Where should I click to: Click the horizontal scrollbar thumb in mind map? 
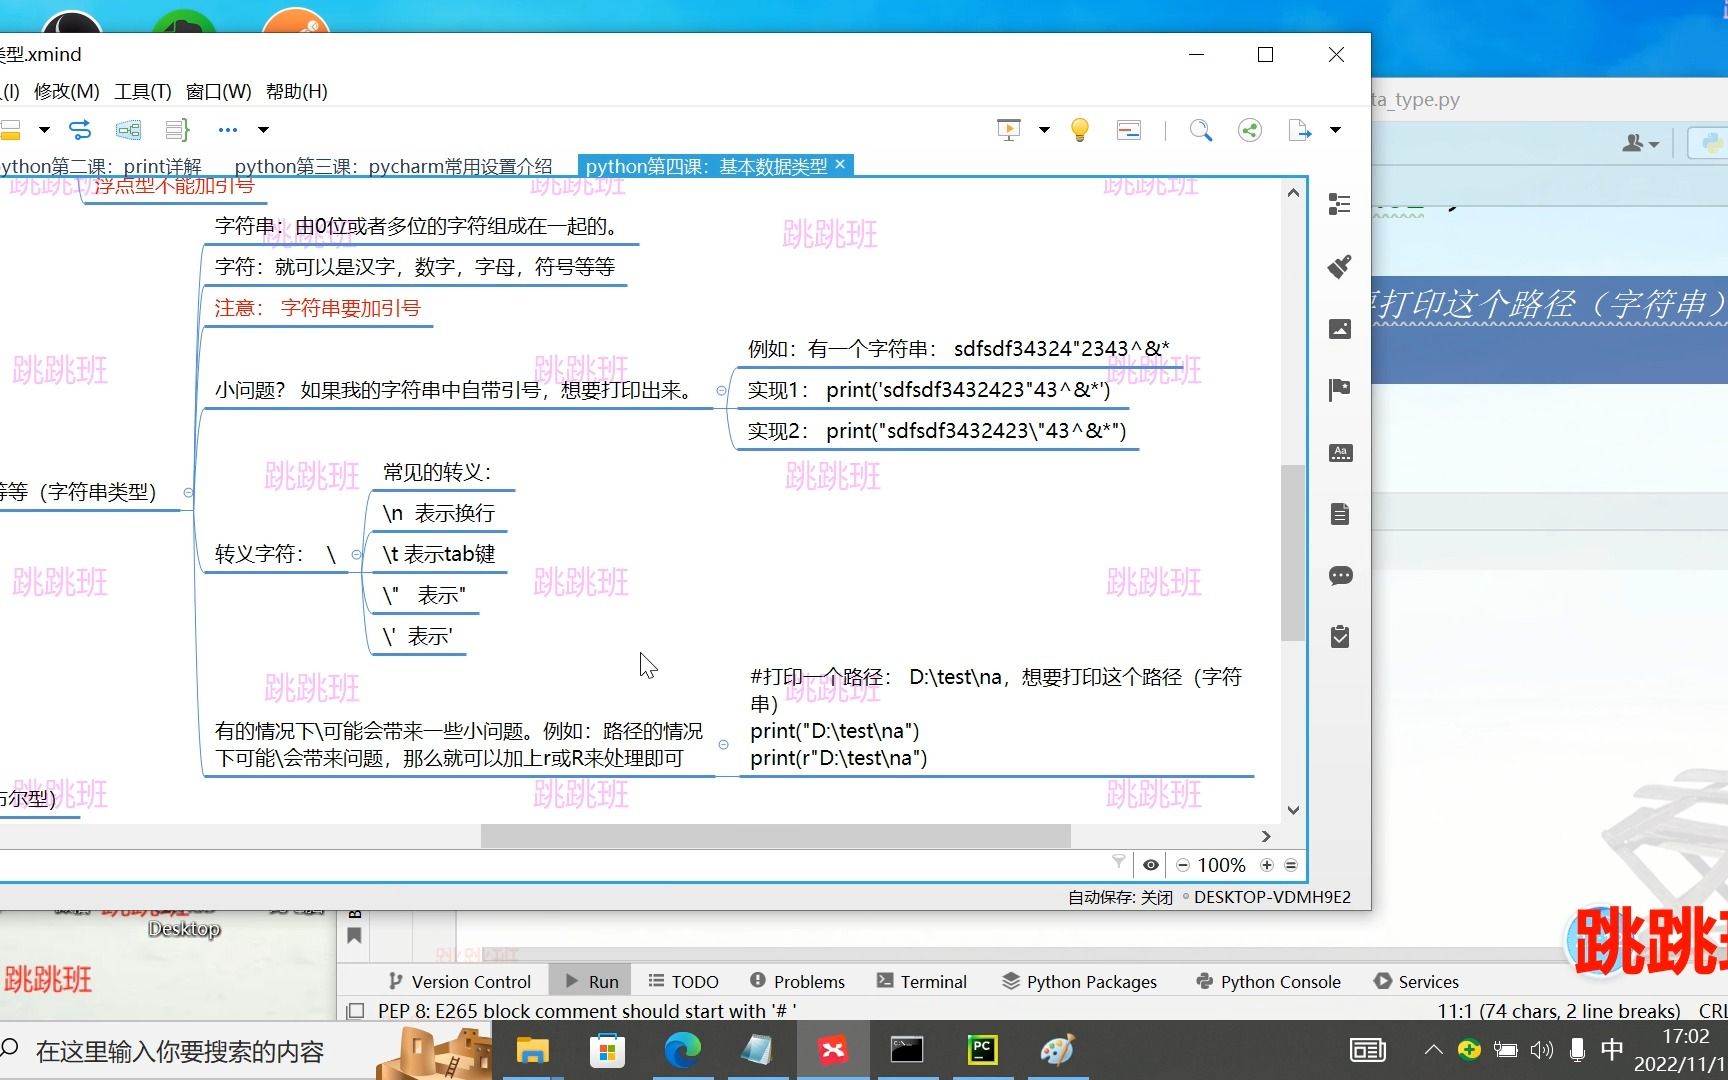click(x=775, y=836)
